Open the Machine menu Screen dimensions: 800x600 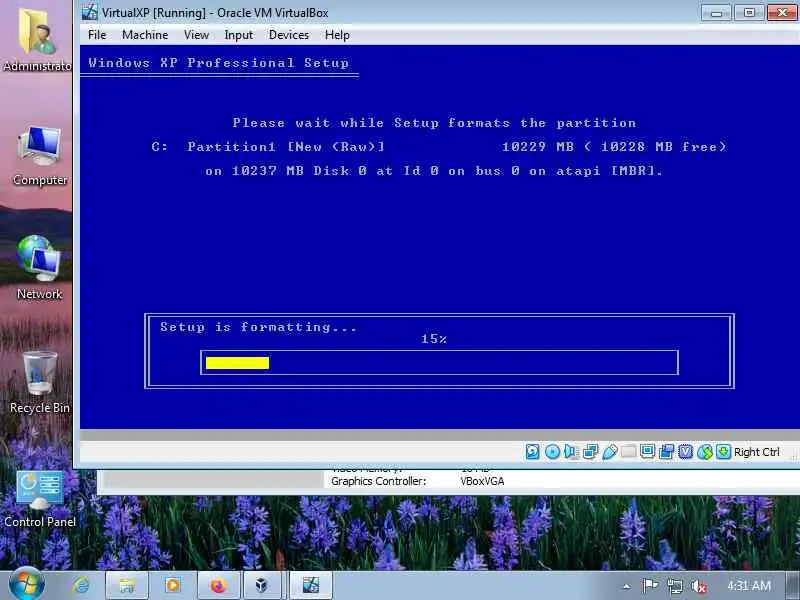click(145, 35)
